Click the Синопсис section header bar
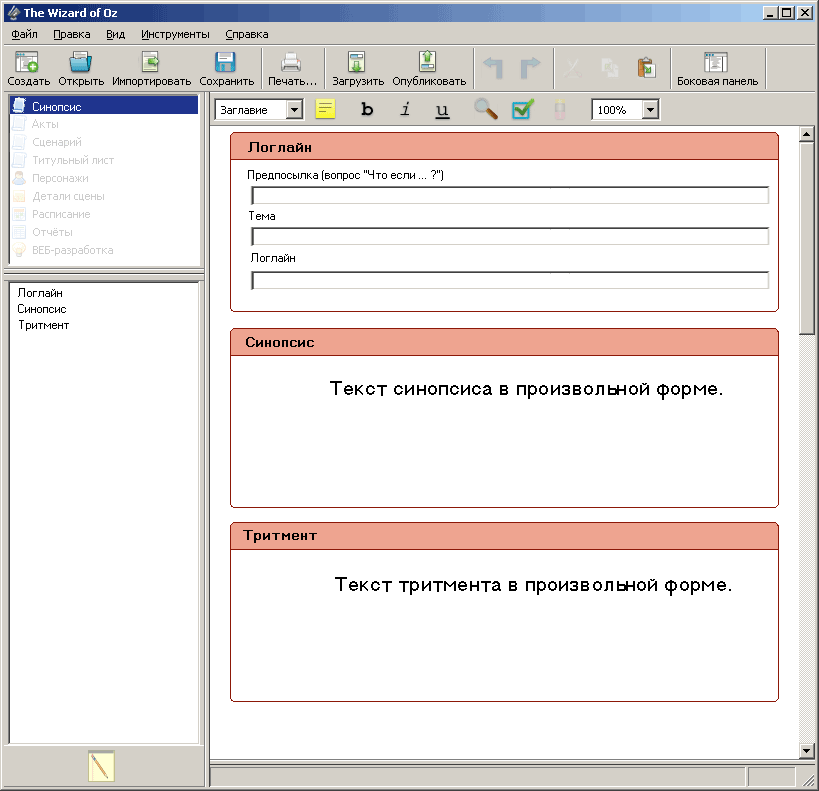The height and width of the screenshot is (791, 819). tap(505, 342)
